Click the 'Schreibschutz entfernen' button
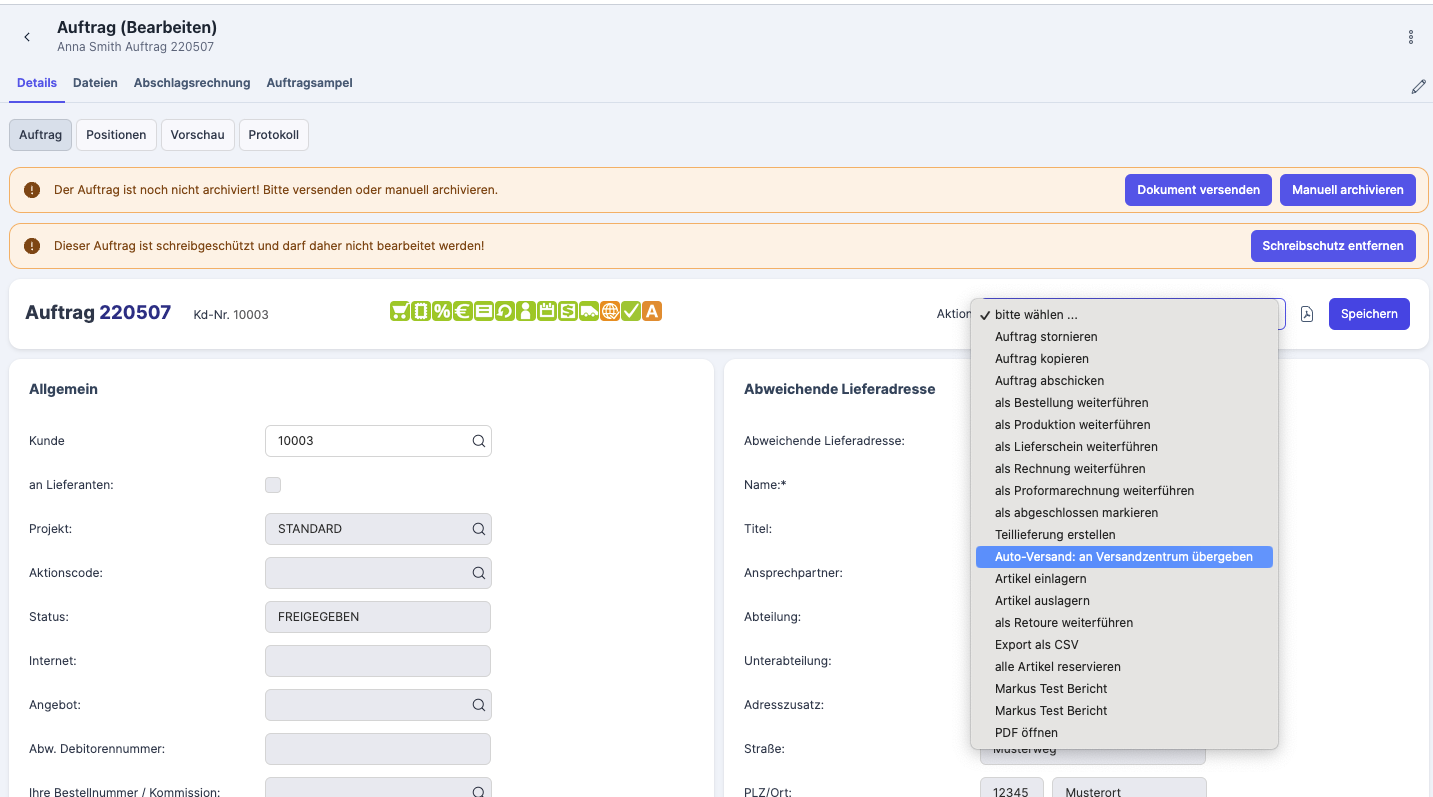Screen dimensions: 1433x797 pos(1332,246)
